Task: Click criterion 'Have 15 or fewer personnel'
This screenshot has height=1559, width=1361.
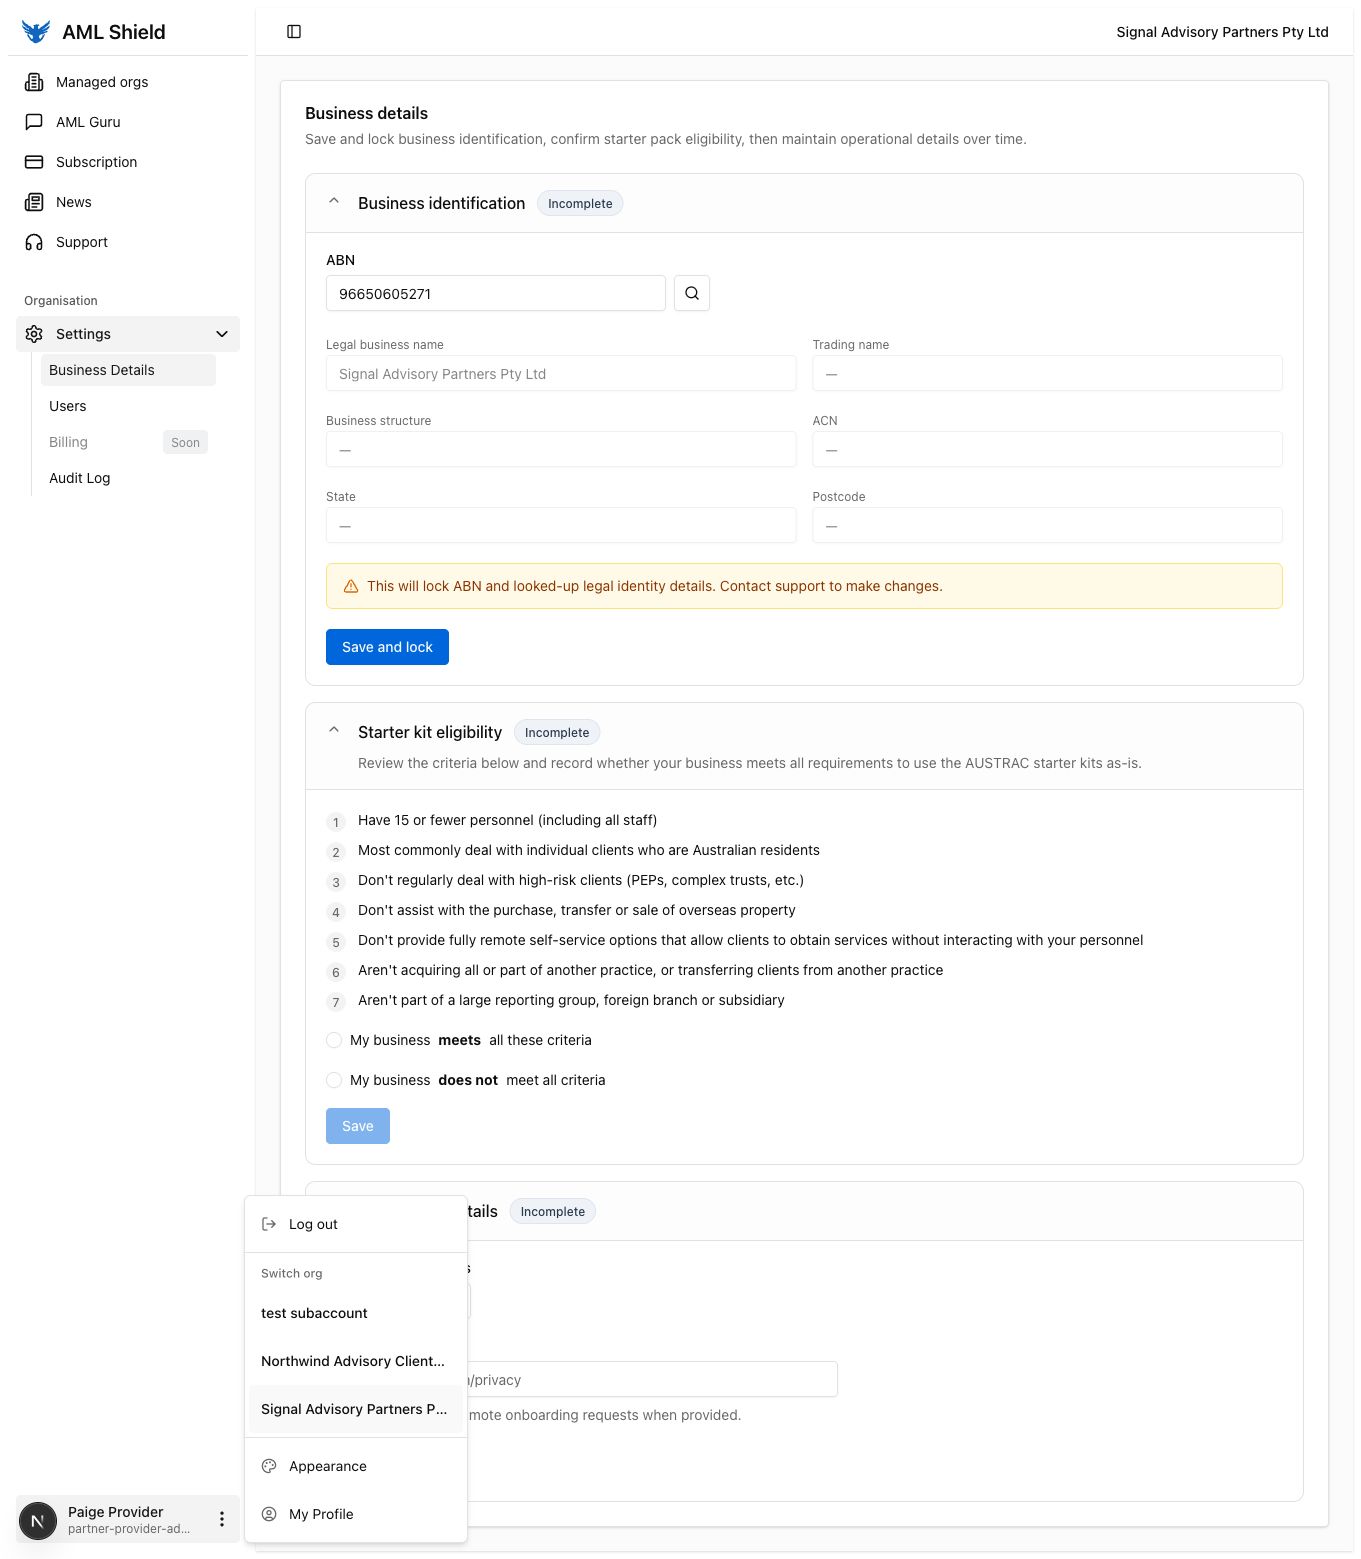Action: tap(507, 820)
